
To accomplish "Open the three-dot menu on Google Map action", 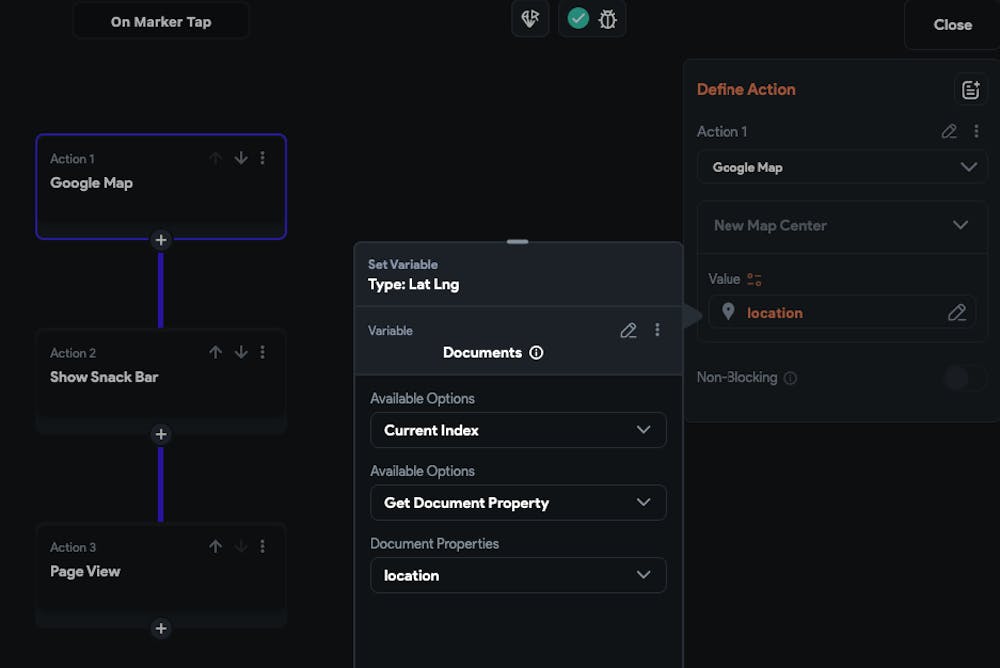I will 263,158.
